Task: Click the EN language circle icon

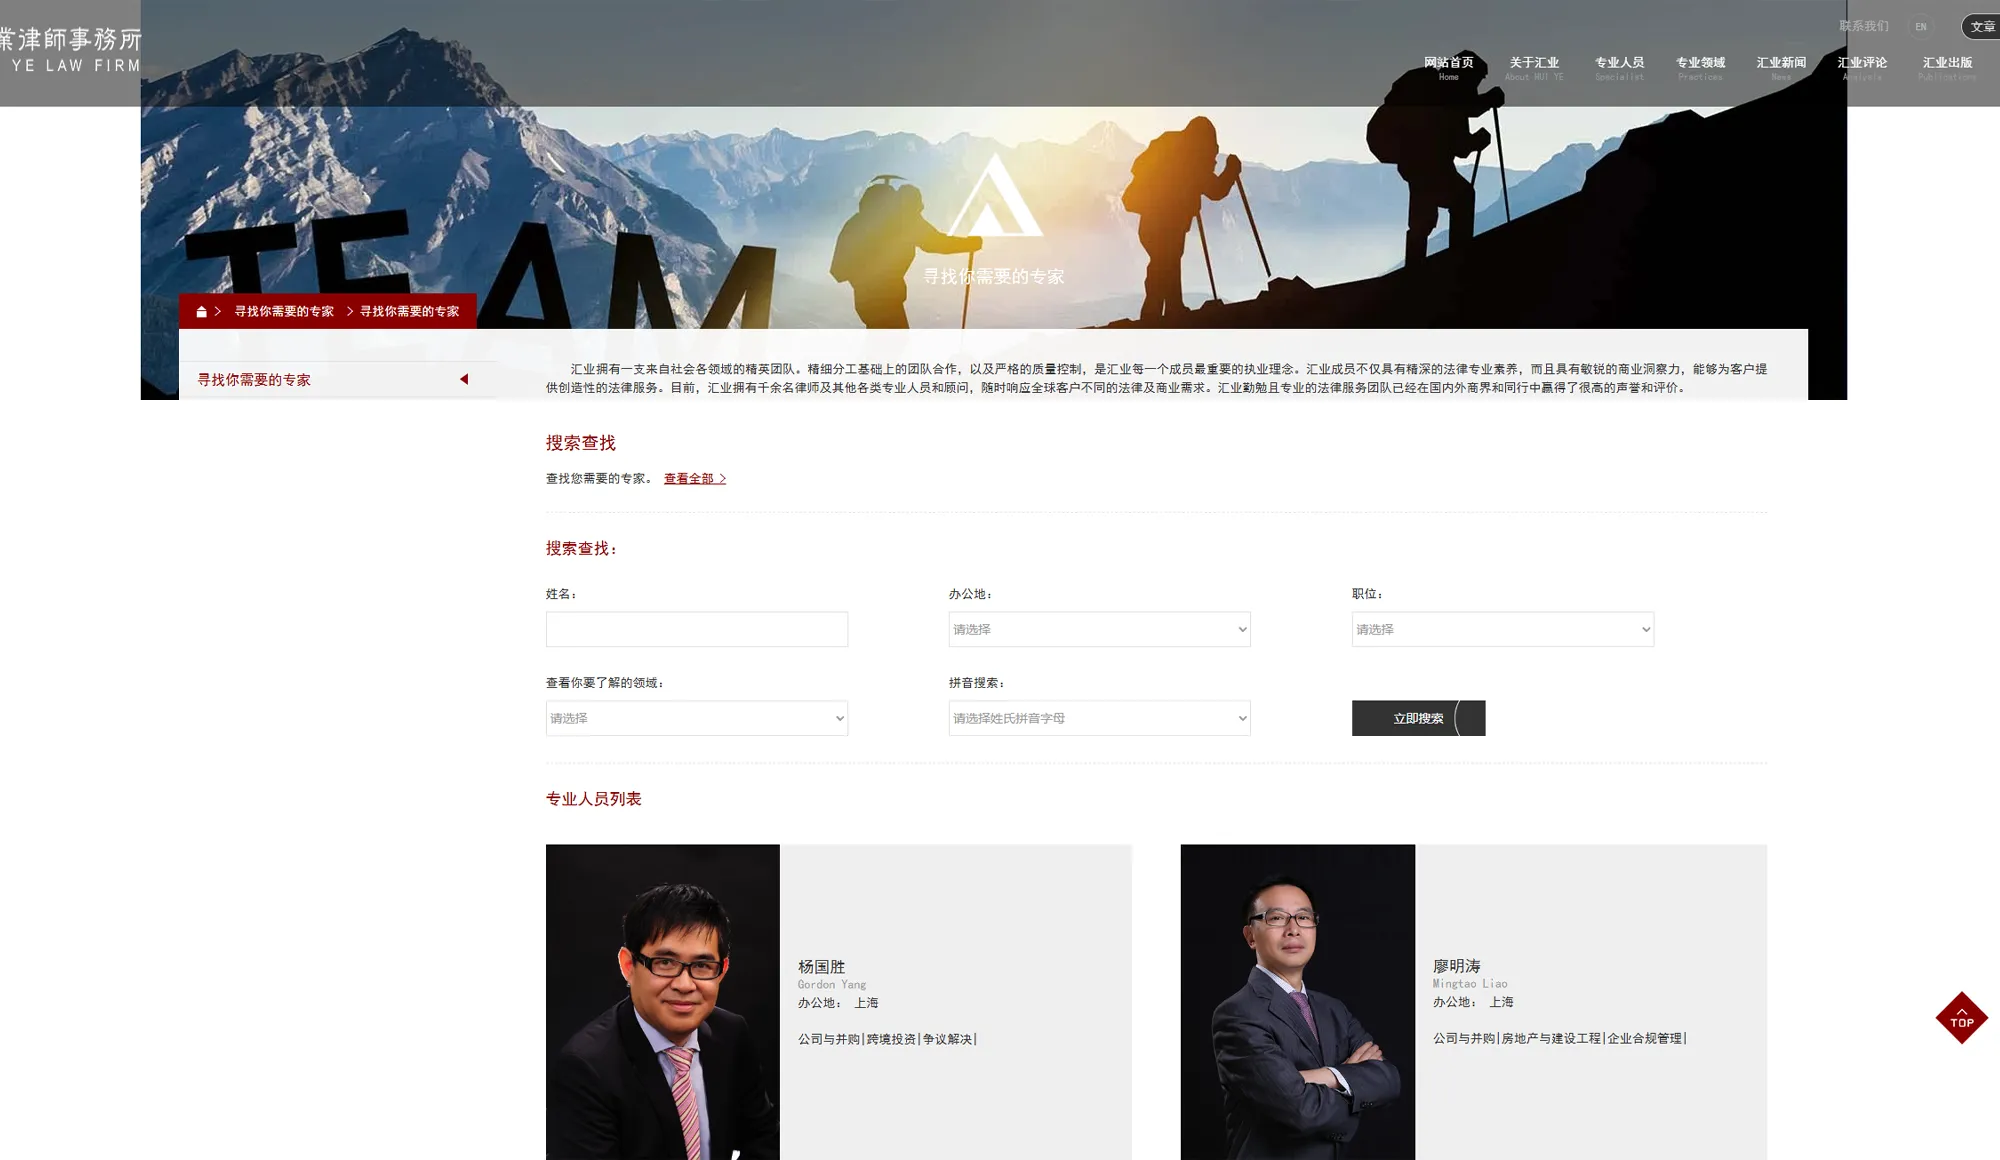Action: coord(1920,27)
